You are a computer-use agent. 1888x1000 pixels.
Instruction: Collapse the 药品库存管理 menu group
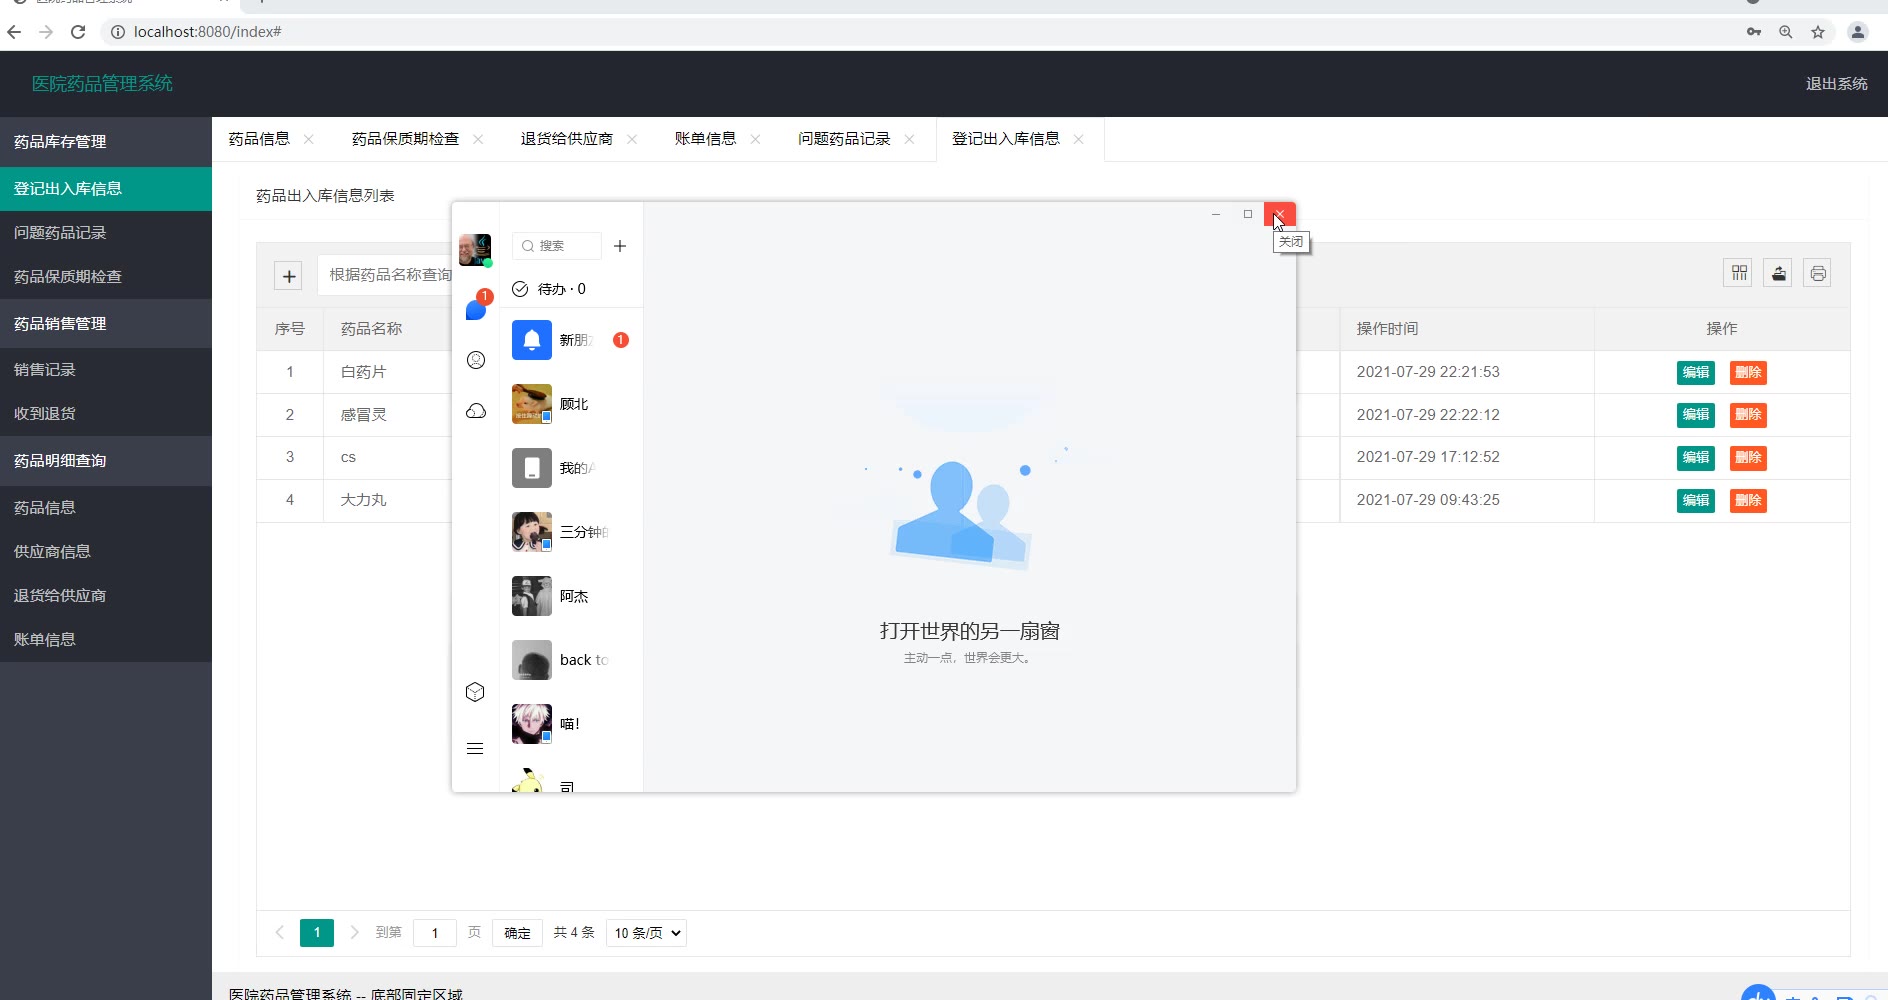(106, 142)
